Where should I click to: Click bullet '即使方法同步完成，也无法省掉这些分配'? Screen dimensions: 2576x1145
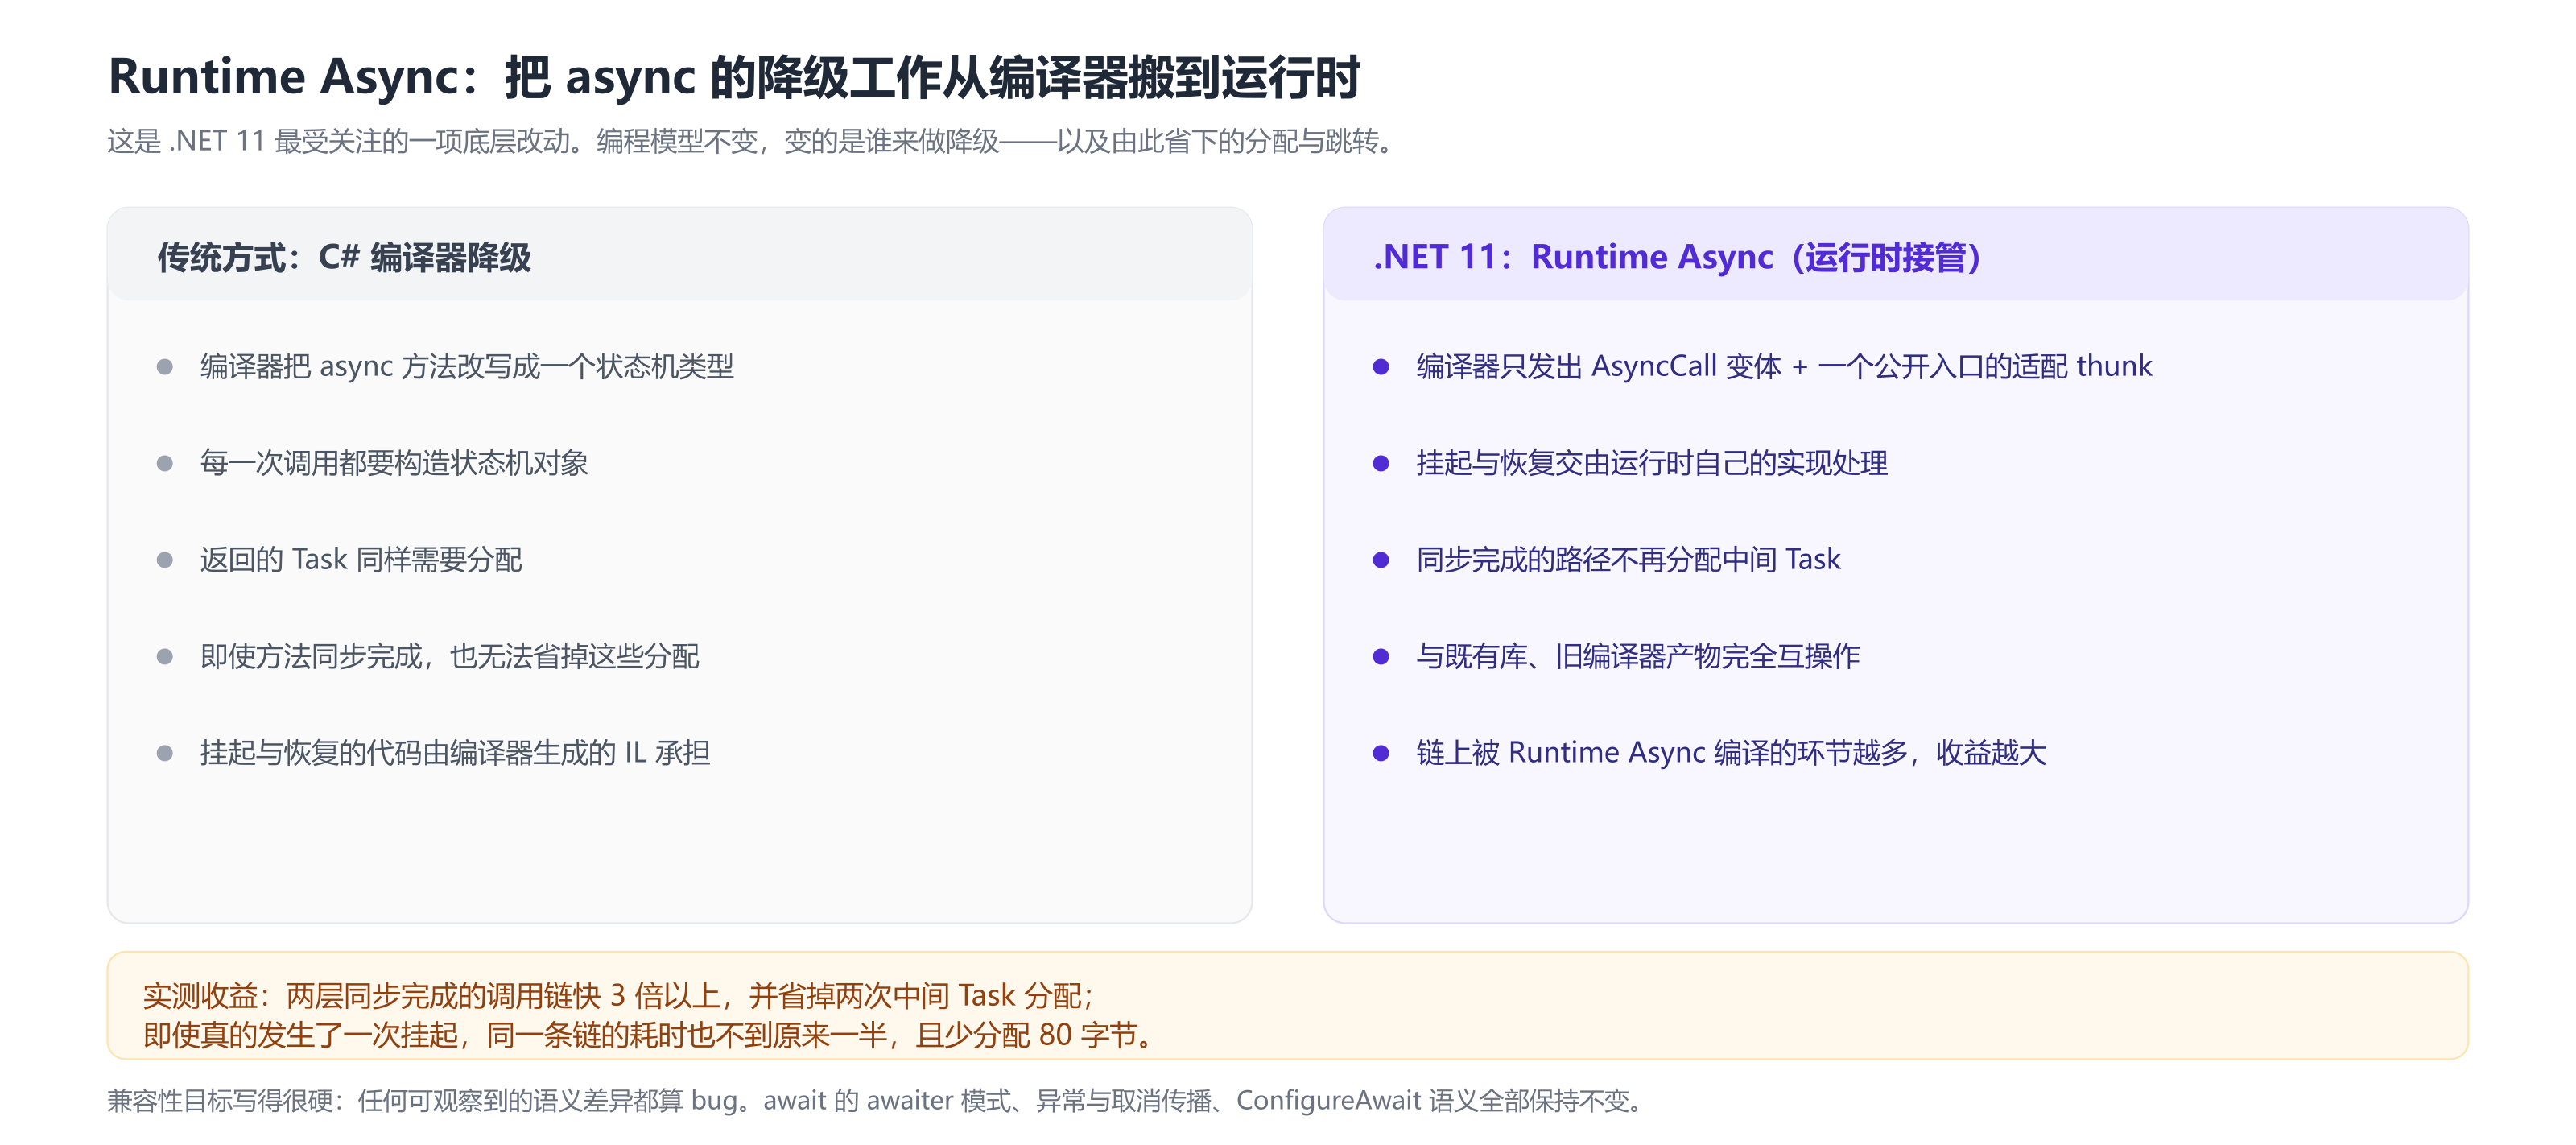point(449,656)
